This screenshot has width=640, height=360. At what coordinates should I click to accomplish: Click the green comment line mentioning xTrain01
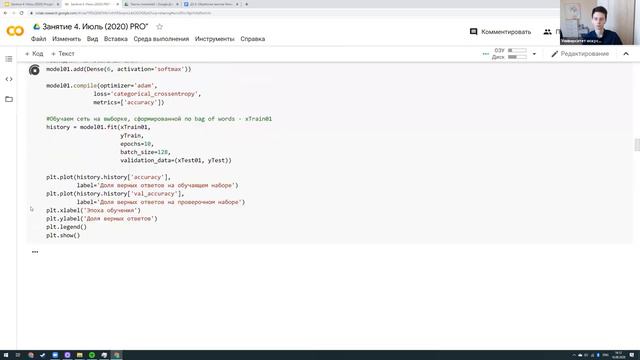pos(159,119)
